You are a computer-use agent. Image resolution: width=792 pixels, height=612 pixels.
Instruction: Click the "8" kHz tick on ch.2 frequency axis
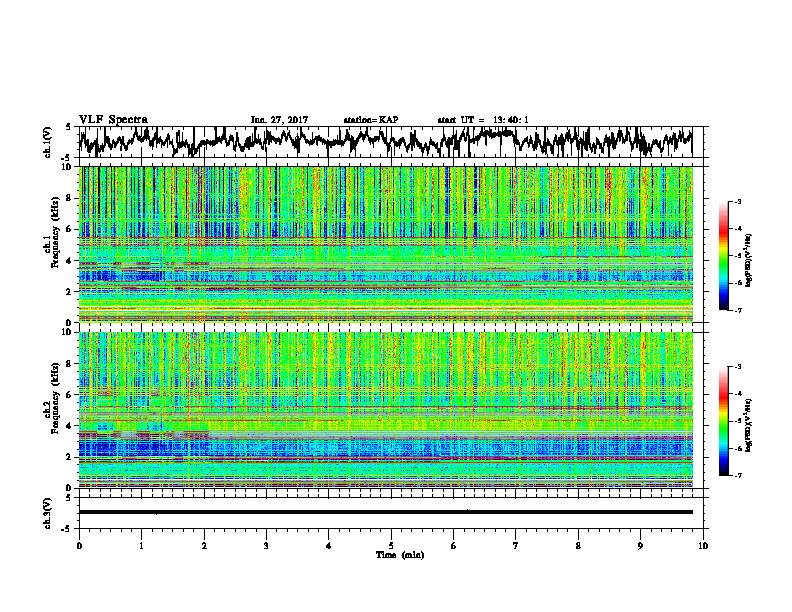click(x=70, y=364)
